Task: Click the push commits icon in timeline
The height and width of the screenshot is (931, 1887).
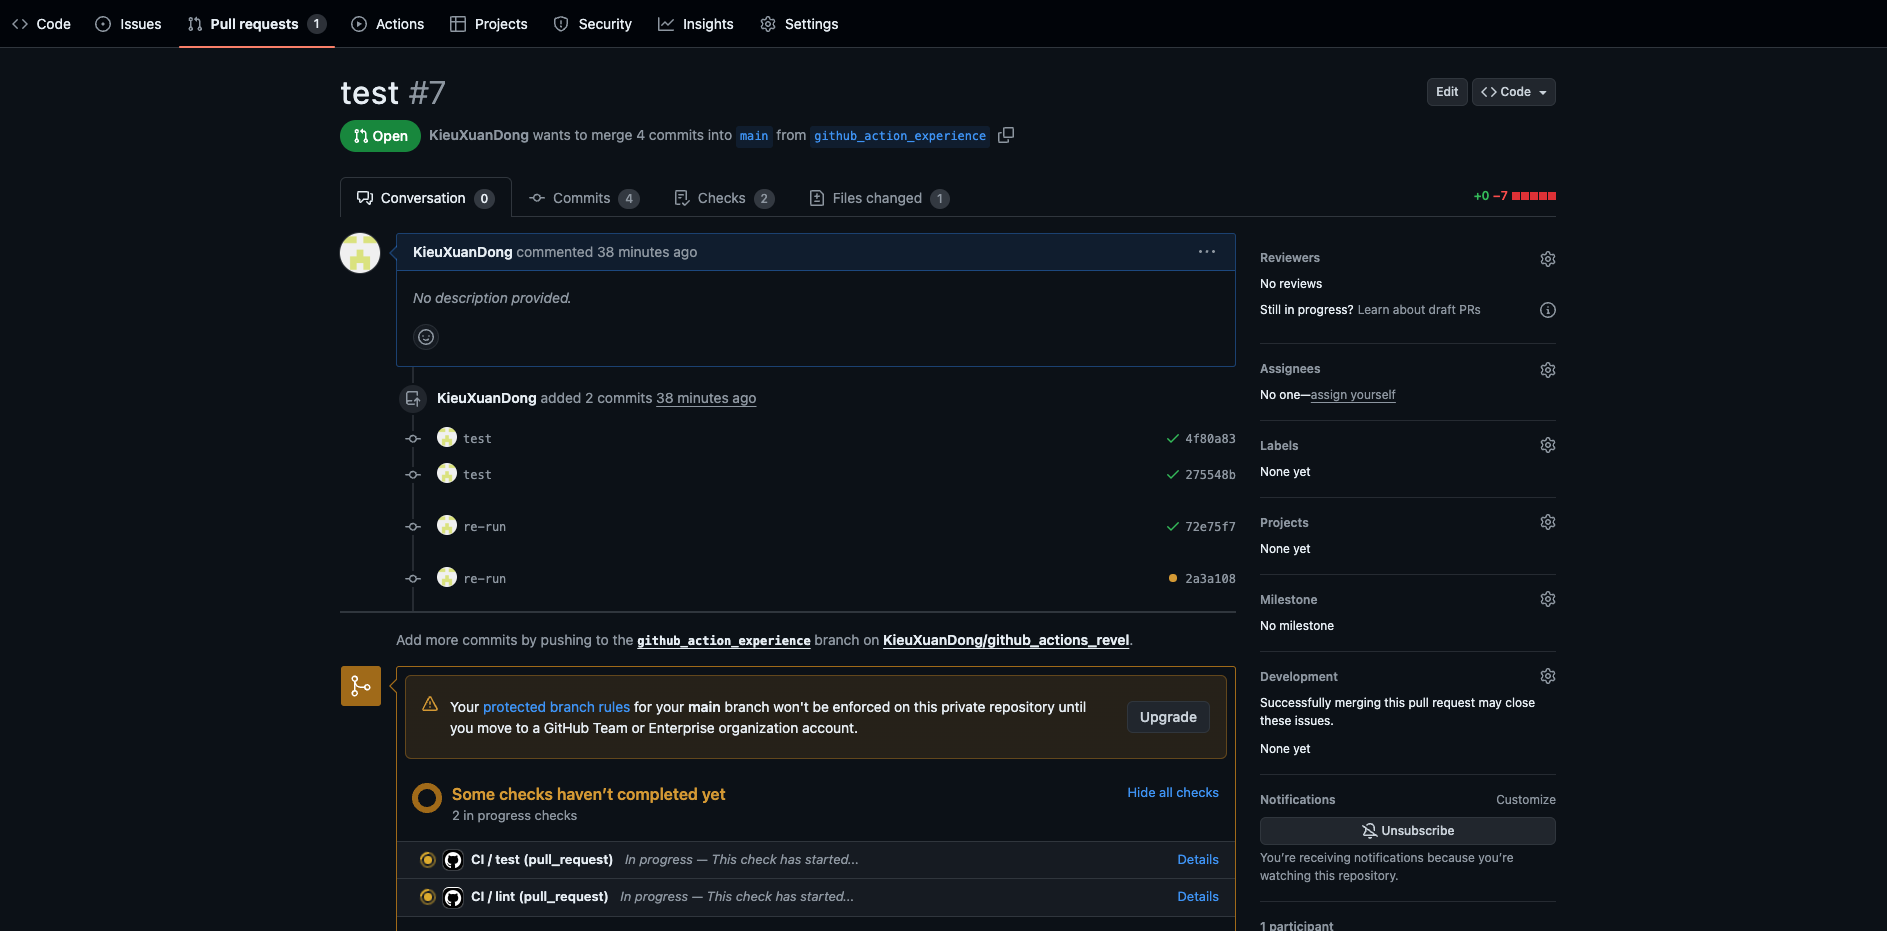Action: pos(412,398)
